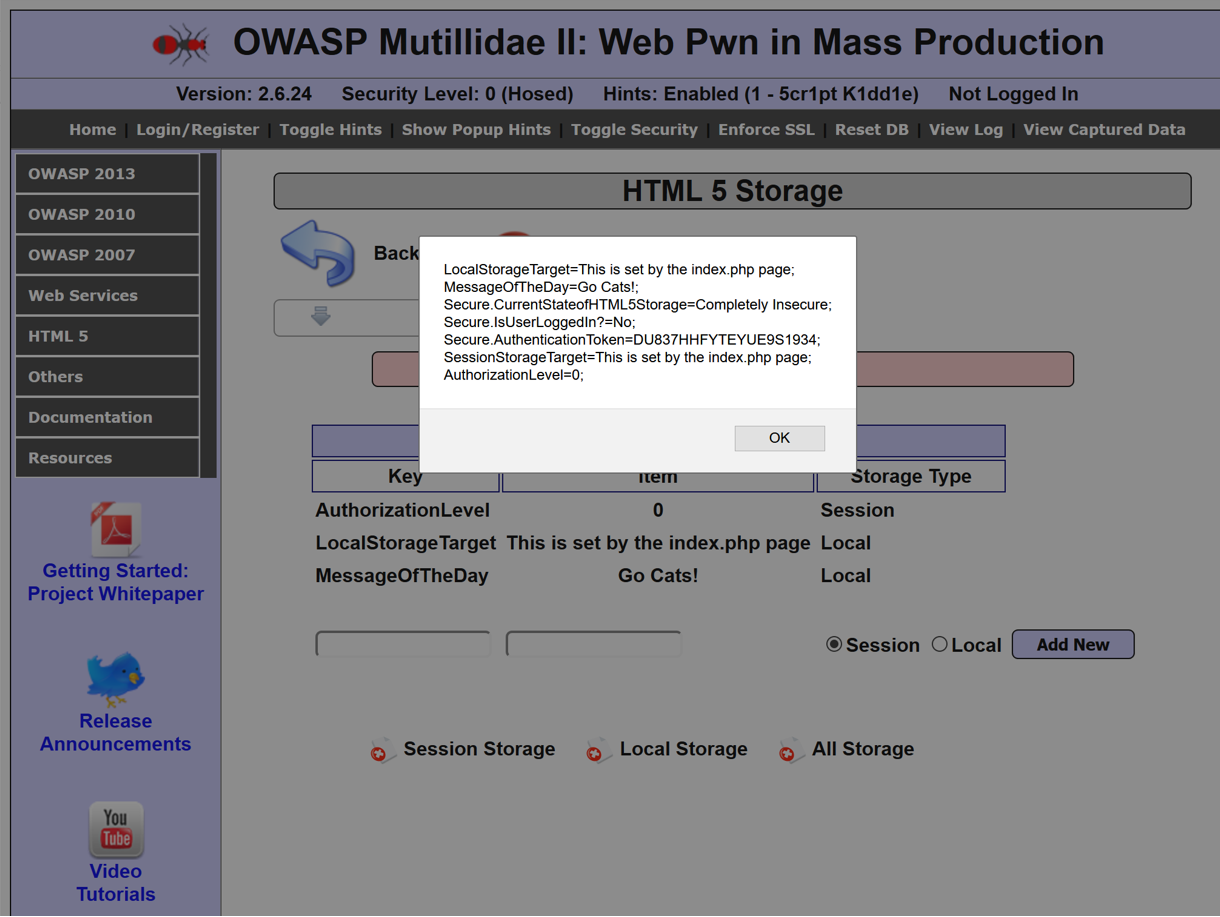Screen dimensions: 1220x917
Task: Click the Local Storage label
Action: [x=683, y=749]
